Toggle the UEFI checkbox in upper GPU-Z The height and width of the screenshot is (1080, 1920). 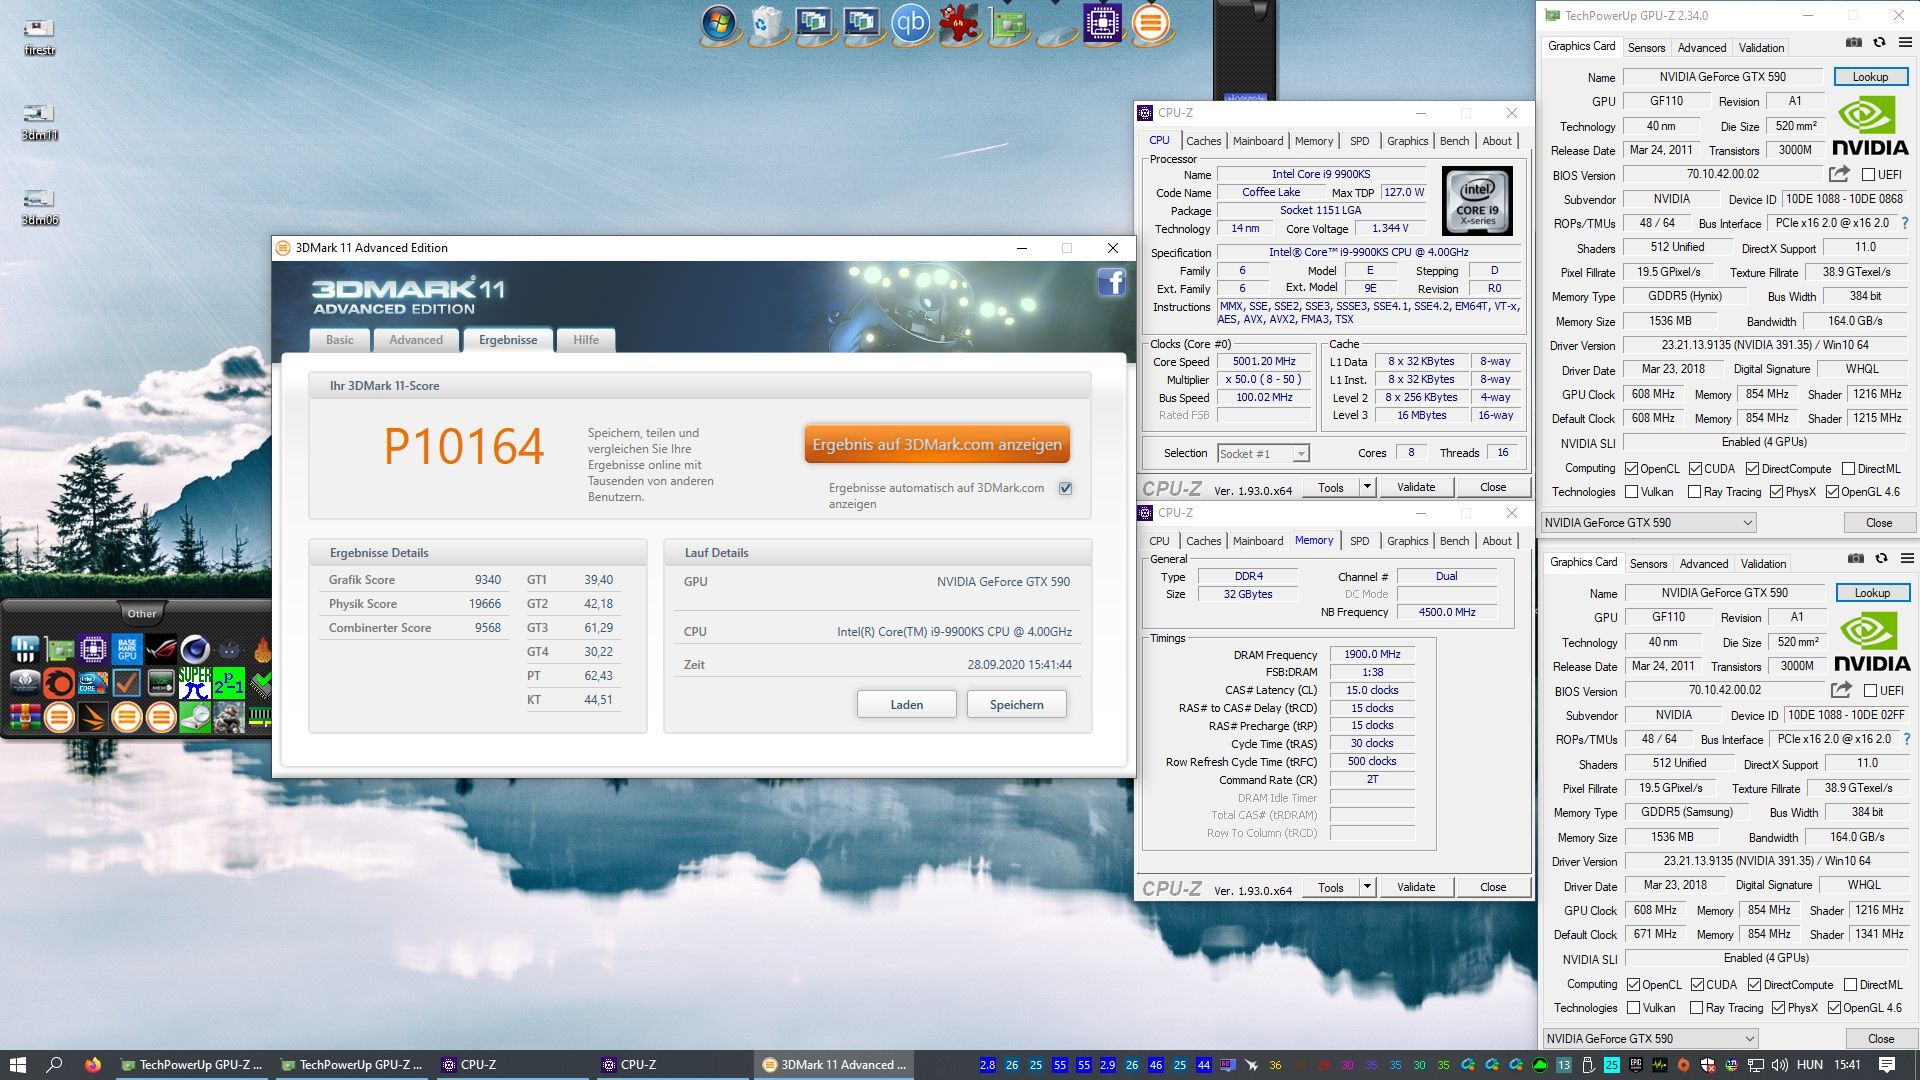coord(1868,175)
